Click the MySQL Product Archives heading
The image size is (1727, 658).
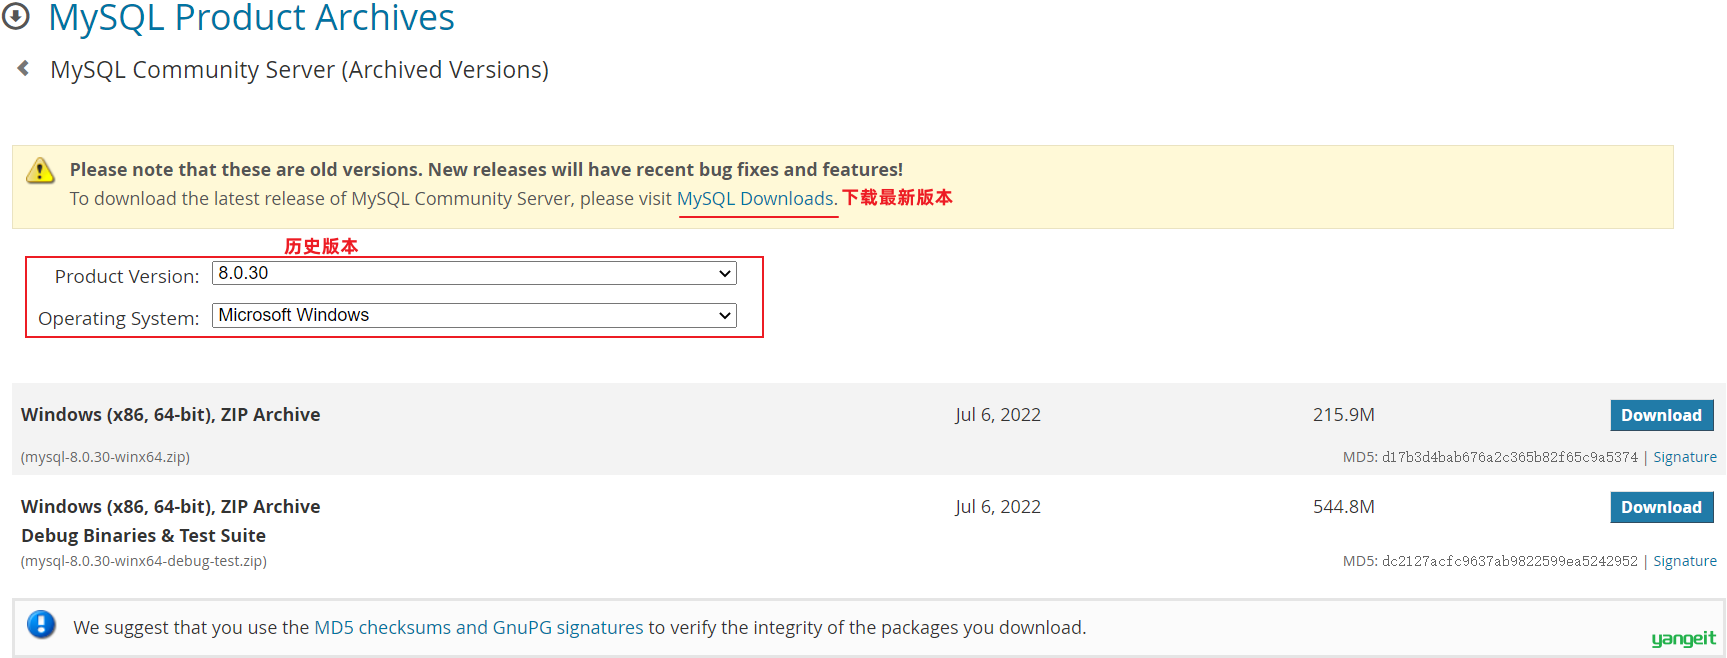[x=251, y=17]
